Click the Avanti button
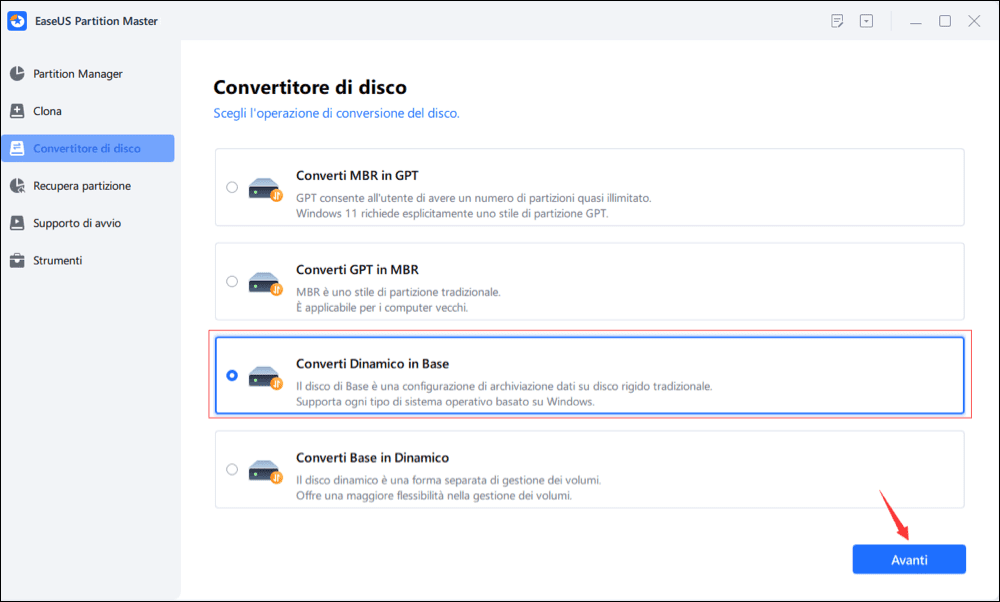Screen dimensions: 1000x602 [x=909, y=559]
